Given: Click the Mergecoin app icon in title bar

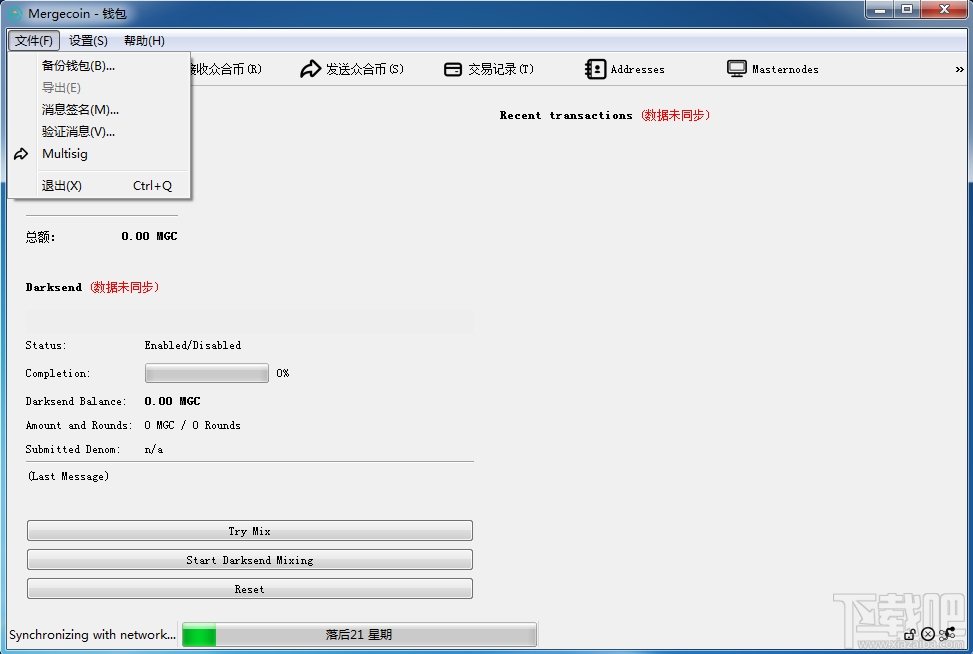Looking at the screenshot, I should point(15,14).
